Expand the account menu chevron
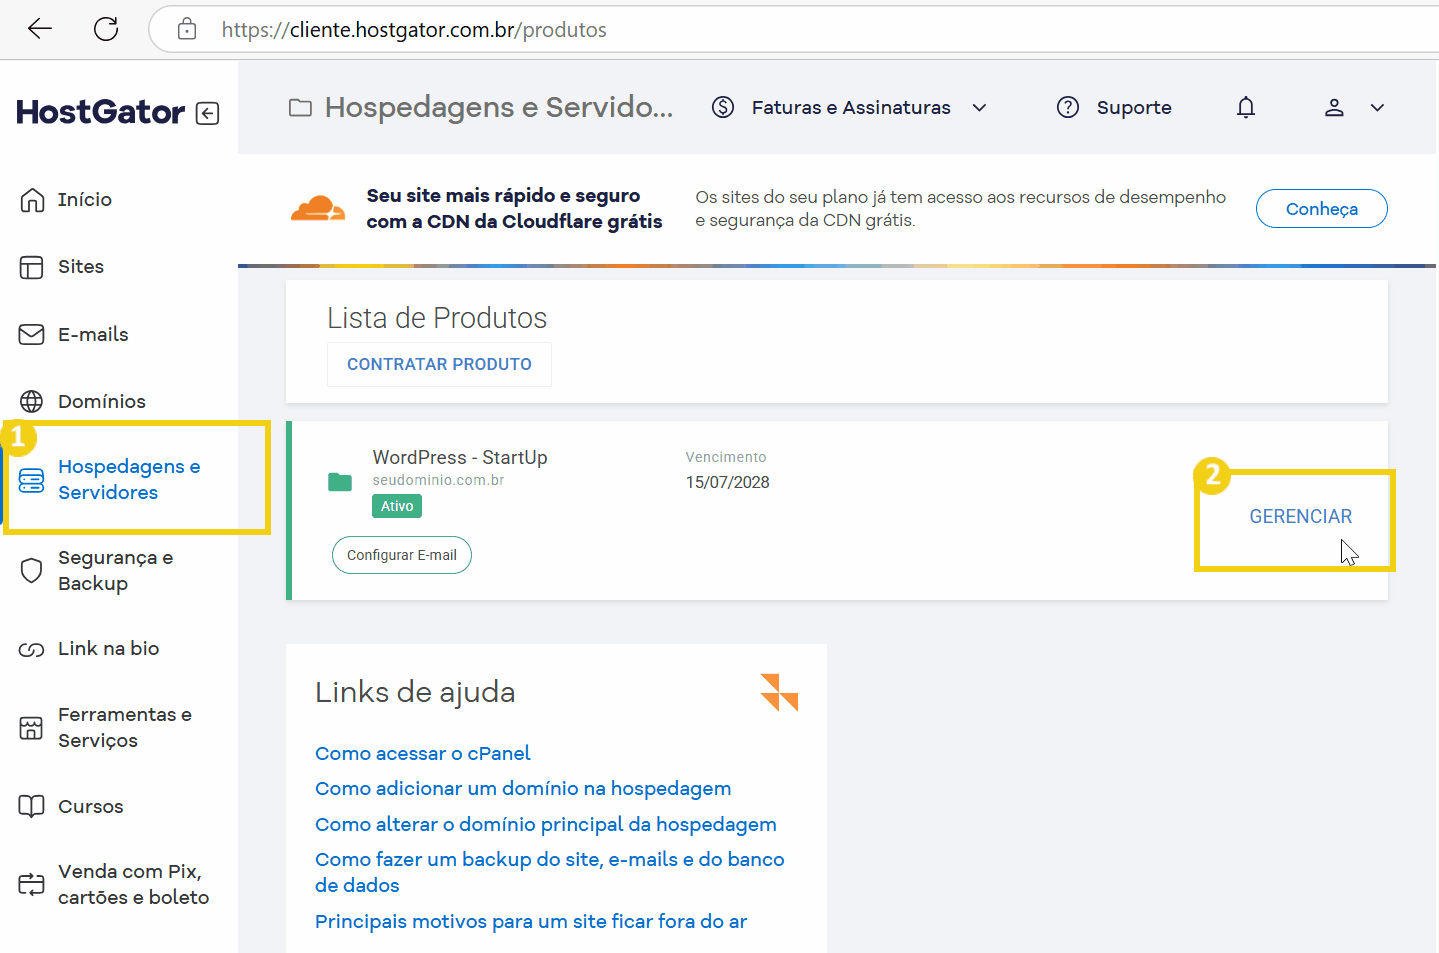 (x=1377, y=107)
